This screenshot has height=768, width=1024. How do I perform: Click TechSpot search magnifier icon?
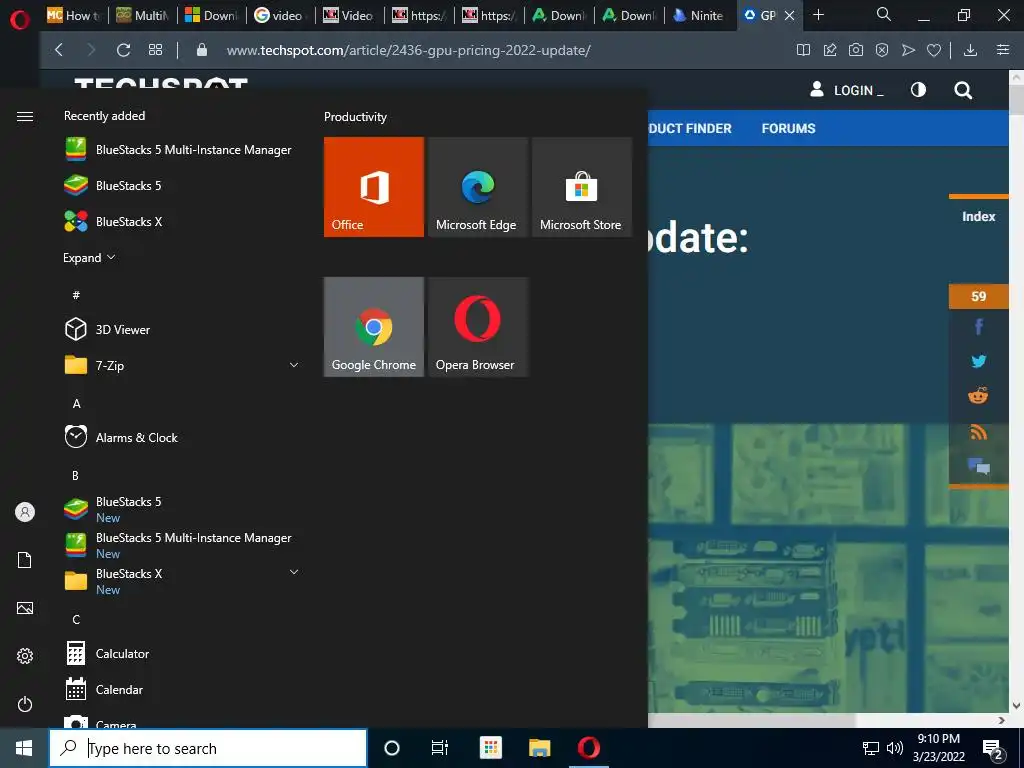(x=963, y=90)
